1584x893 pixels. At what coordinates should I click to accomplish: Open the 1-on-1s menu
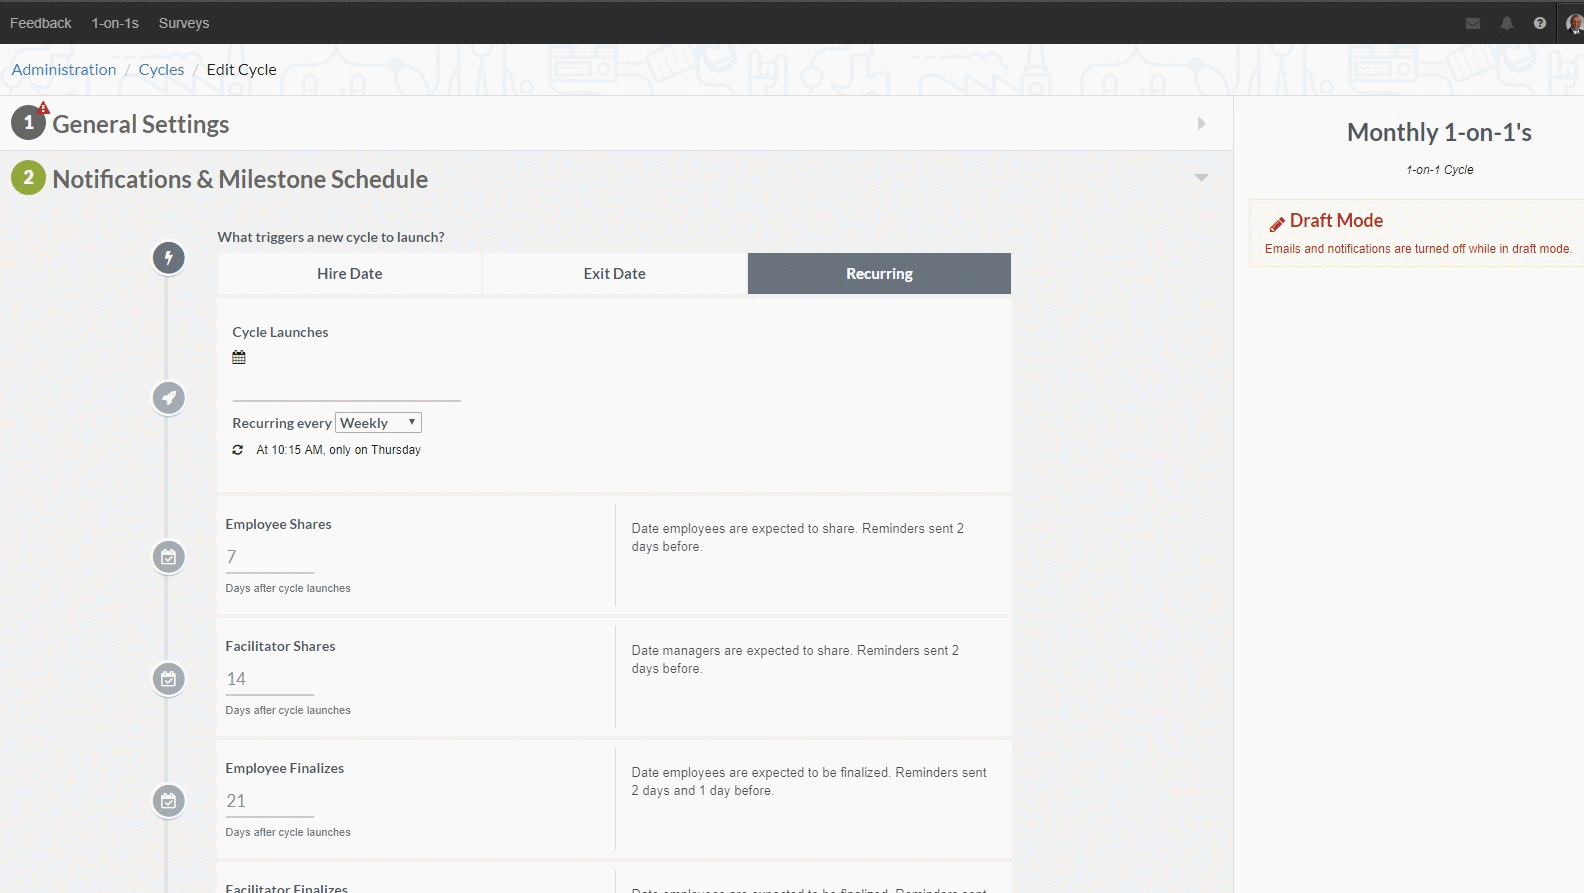pyautogui.click(x=115, y=23)
